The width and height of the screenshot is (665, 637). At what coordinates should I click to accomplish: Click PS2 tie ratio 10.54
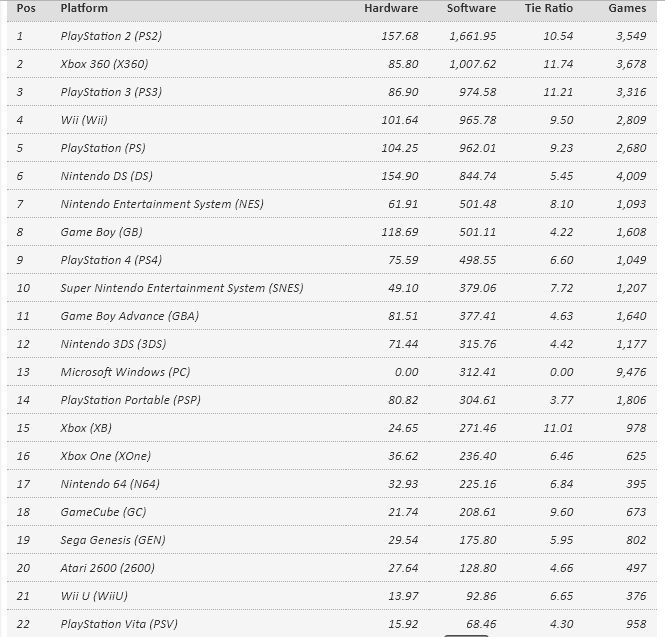pyautogui.click(x=558, y=36)
